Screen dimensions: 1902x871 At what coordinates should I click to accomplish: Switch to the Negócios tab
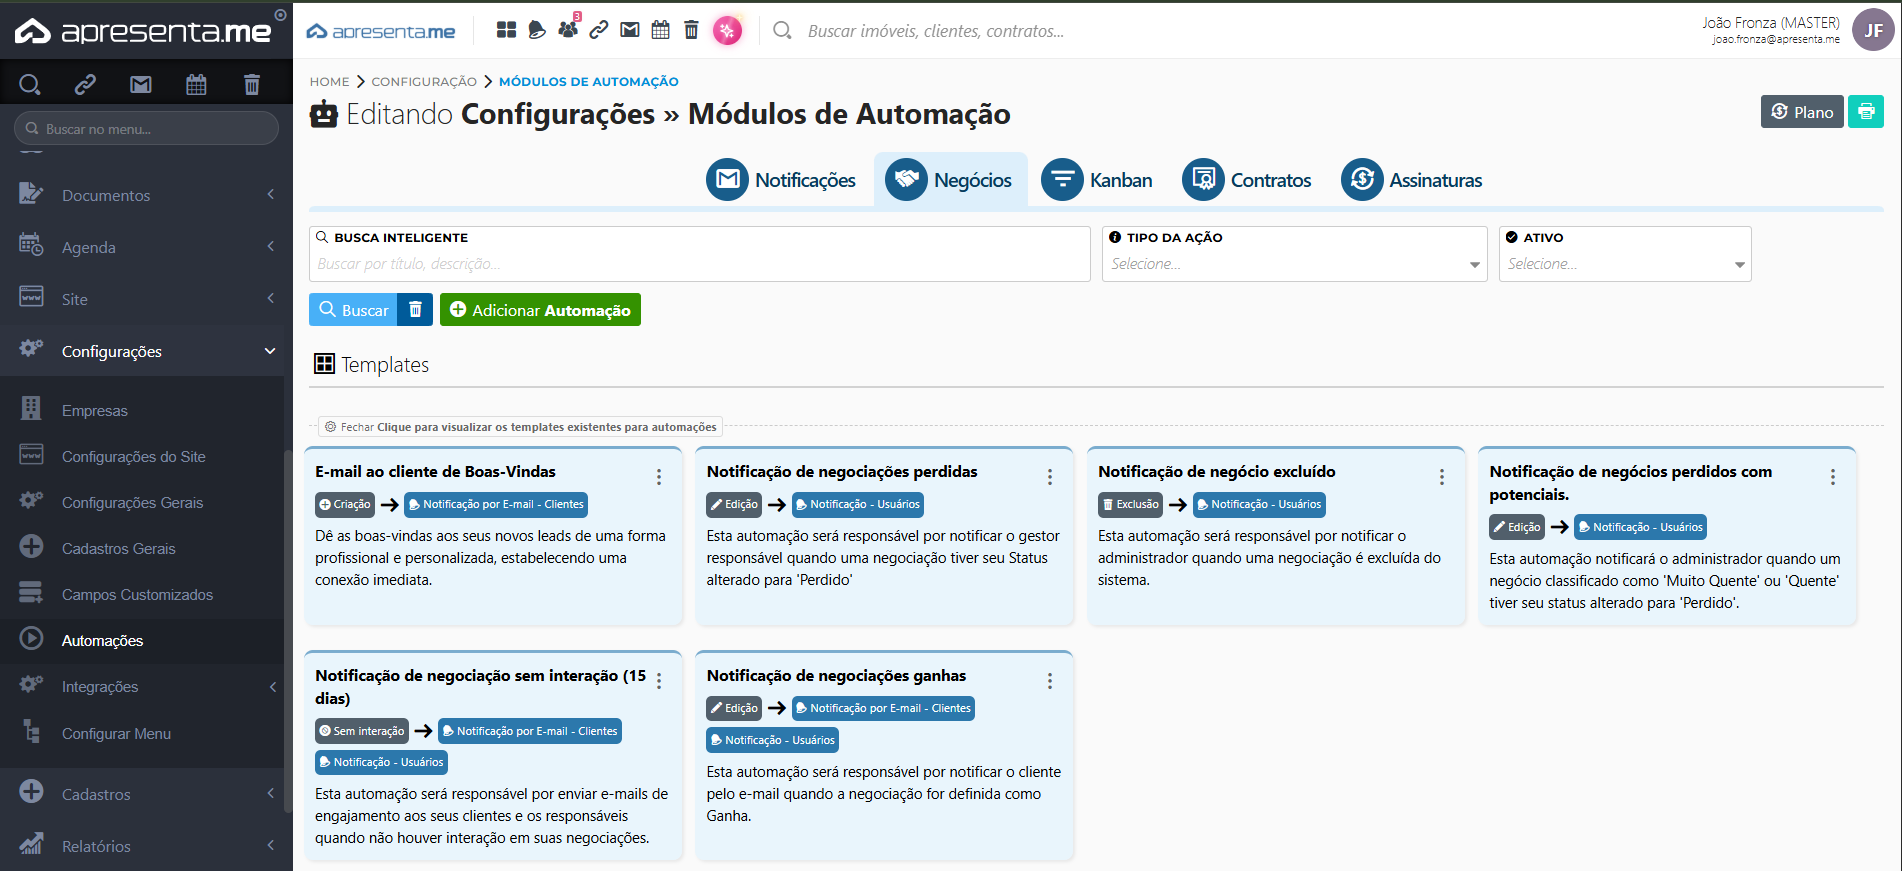[x=950, y=180]
